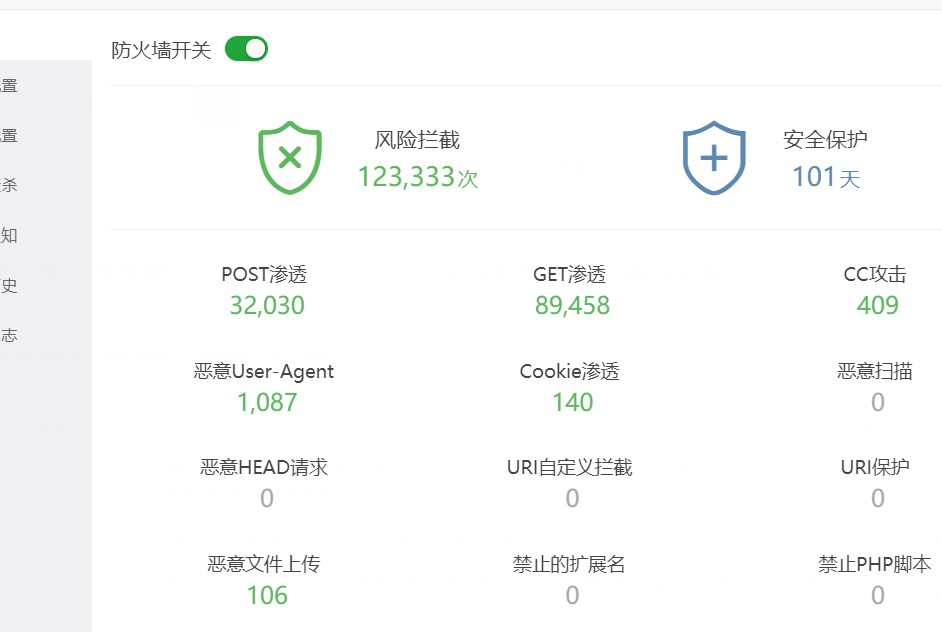Select sidebar menu item ending in 史

click(10, 286)
